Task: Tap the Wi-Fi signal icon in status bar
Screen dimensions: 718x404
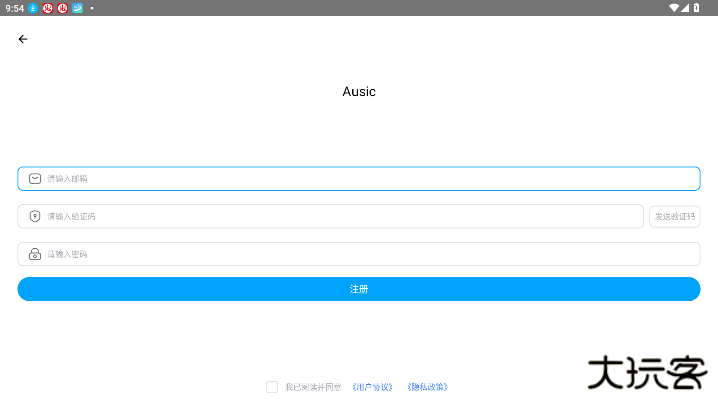Action: (674, 8)
